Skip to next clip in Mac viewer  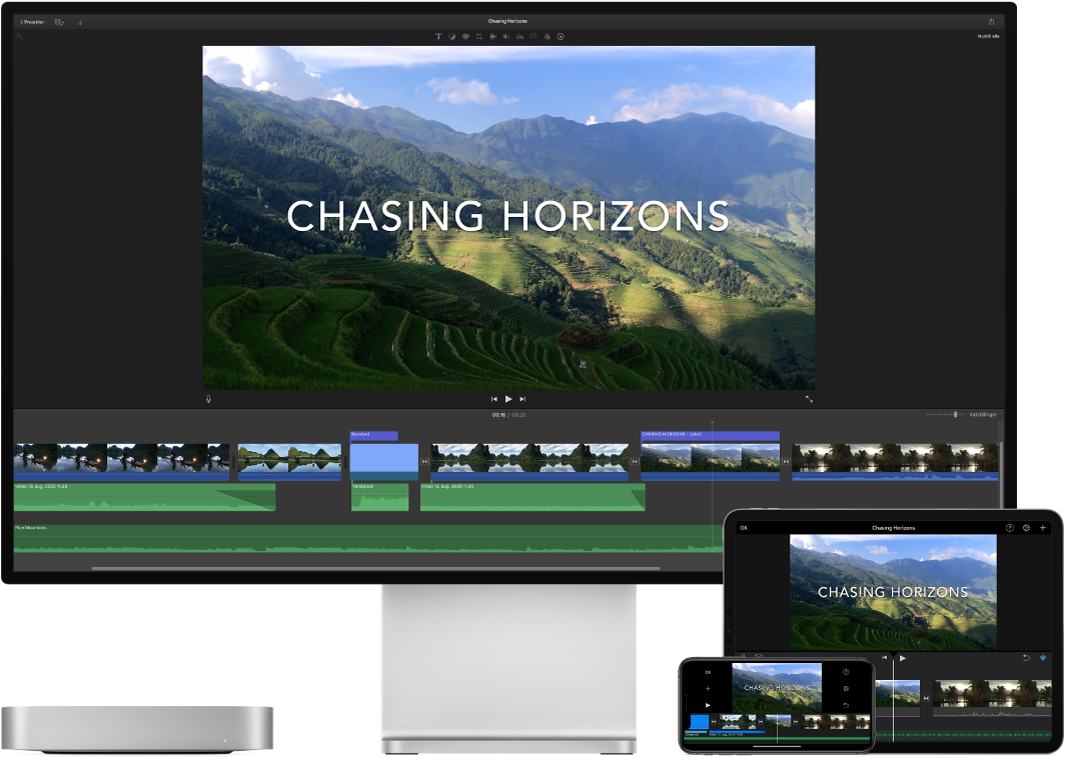522,399
